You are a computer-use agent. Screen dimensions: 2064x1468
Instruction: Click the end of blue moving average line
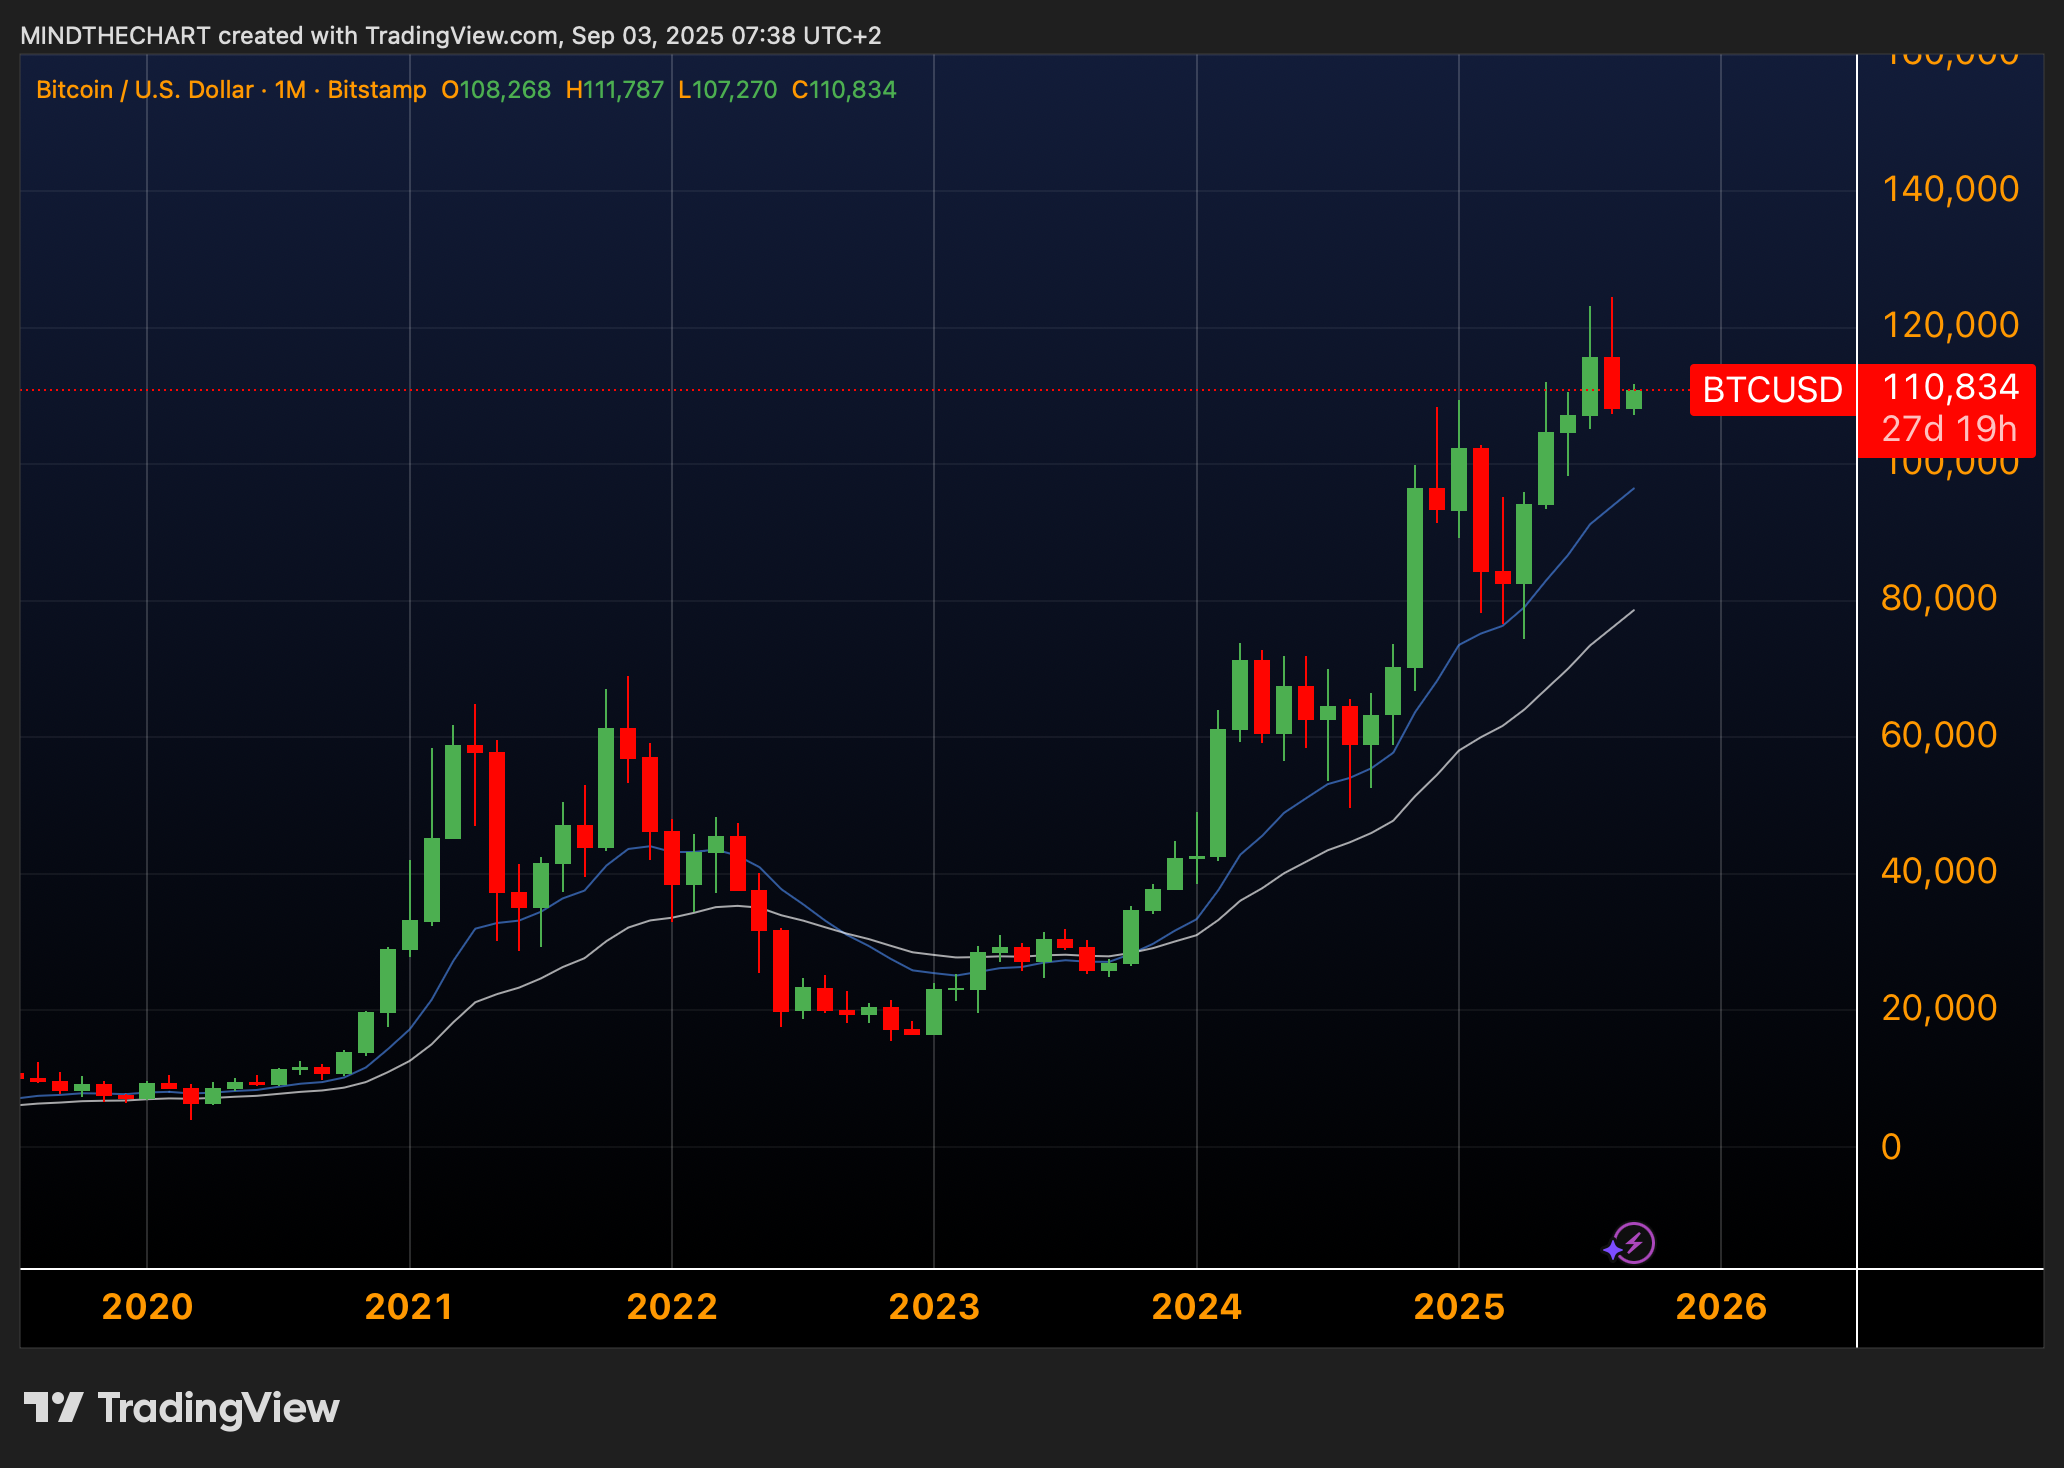click(x=1633, y=489)
